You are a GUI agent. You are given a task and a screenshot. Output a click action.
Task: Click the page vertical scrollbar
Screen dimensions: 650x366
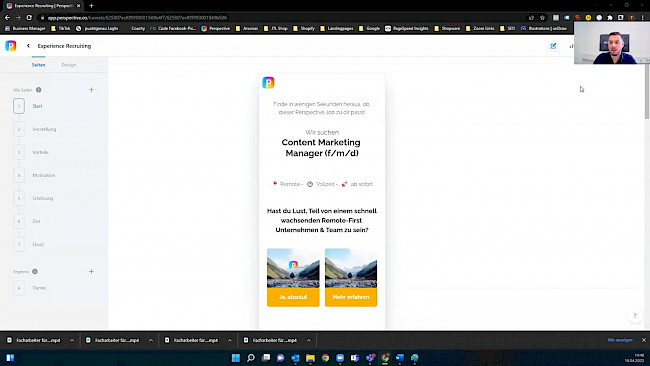click(x=647, y=91)
